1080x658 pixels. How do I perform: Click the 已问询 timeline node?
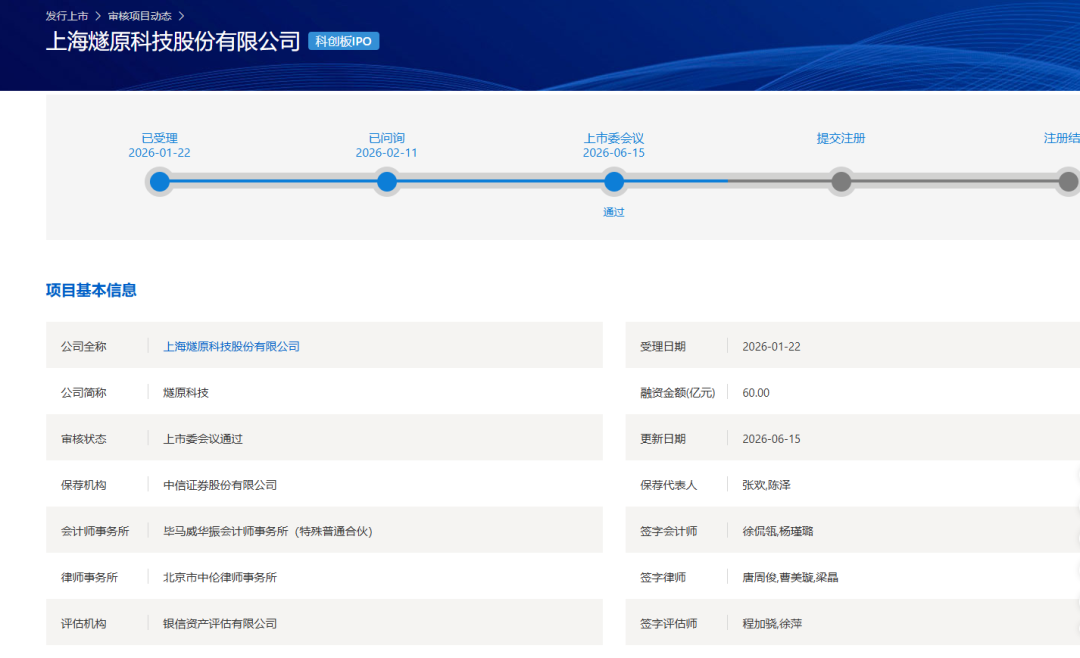[387, 182]
